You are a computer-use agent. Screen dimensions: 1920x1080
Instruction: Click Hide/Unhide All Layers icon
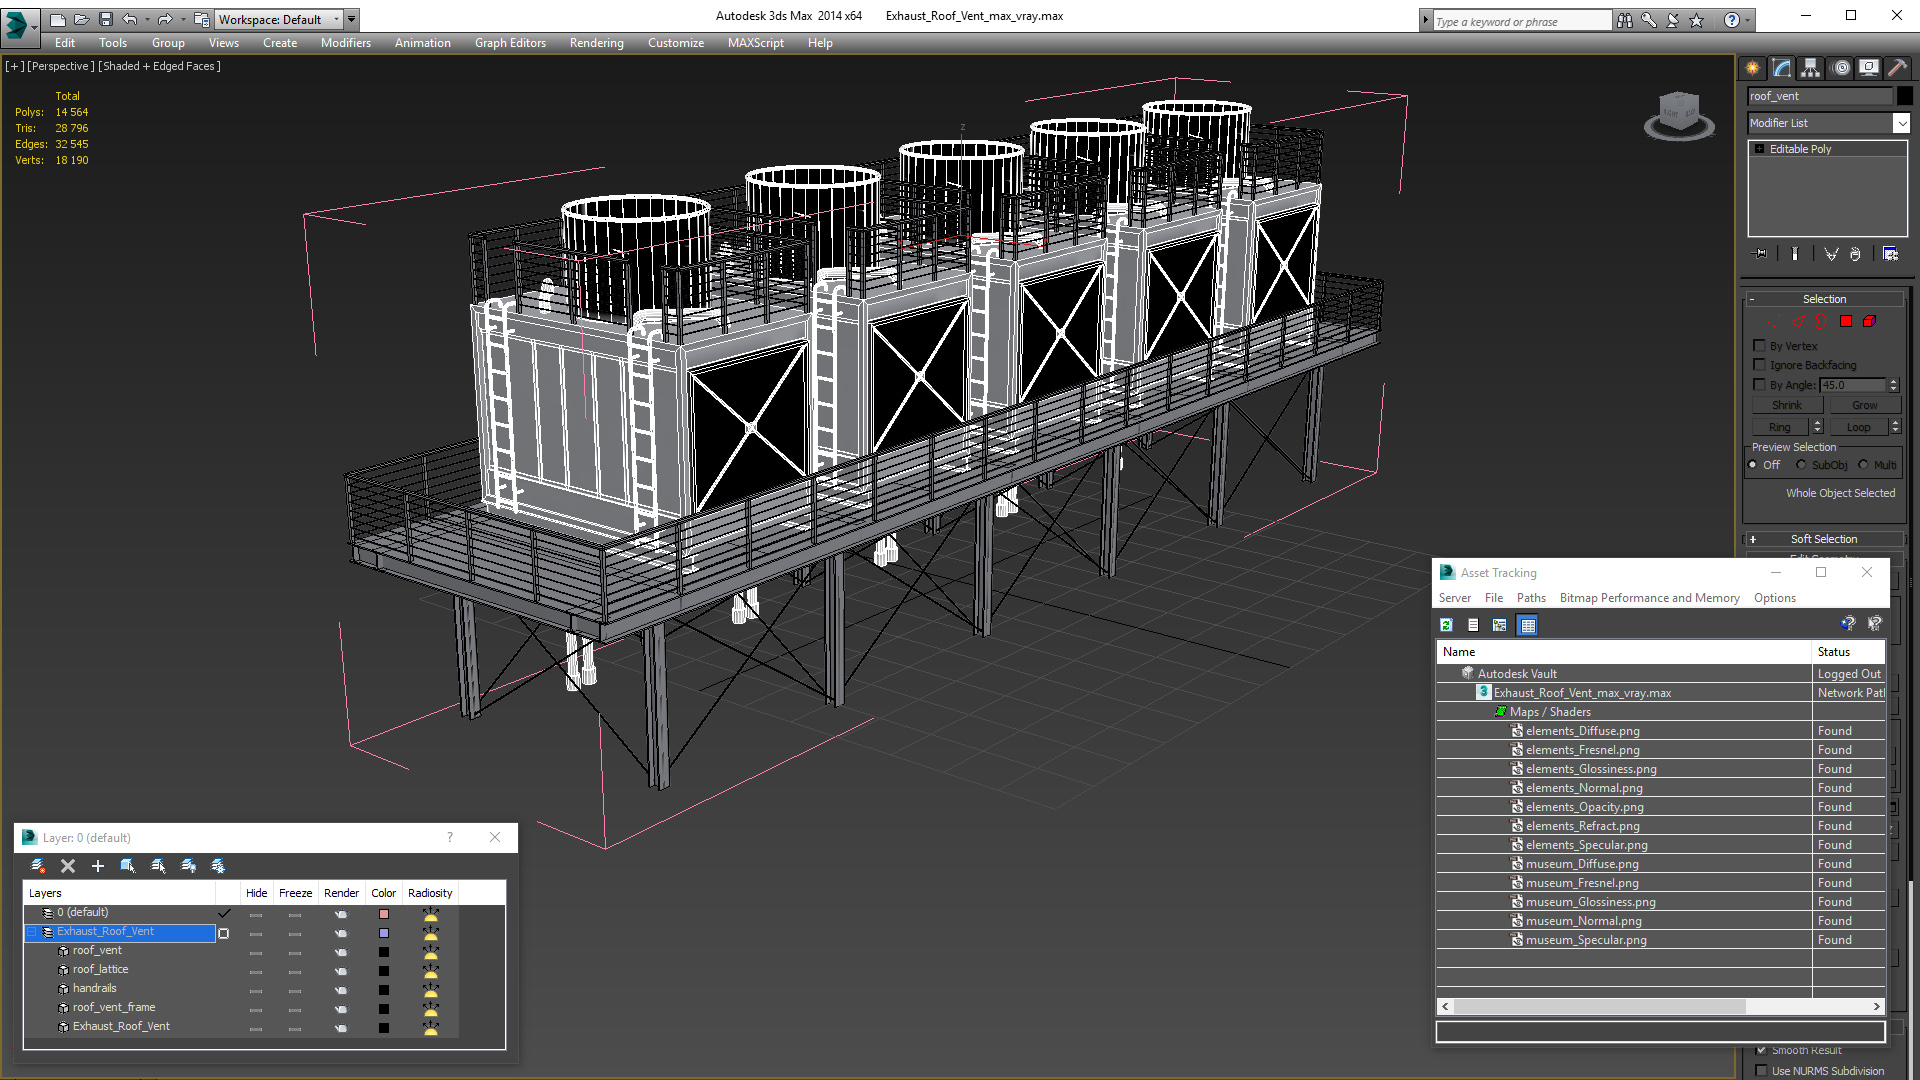(188, 866)
